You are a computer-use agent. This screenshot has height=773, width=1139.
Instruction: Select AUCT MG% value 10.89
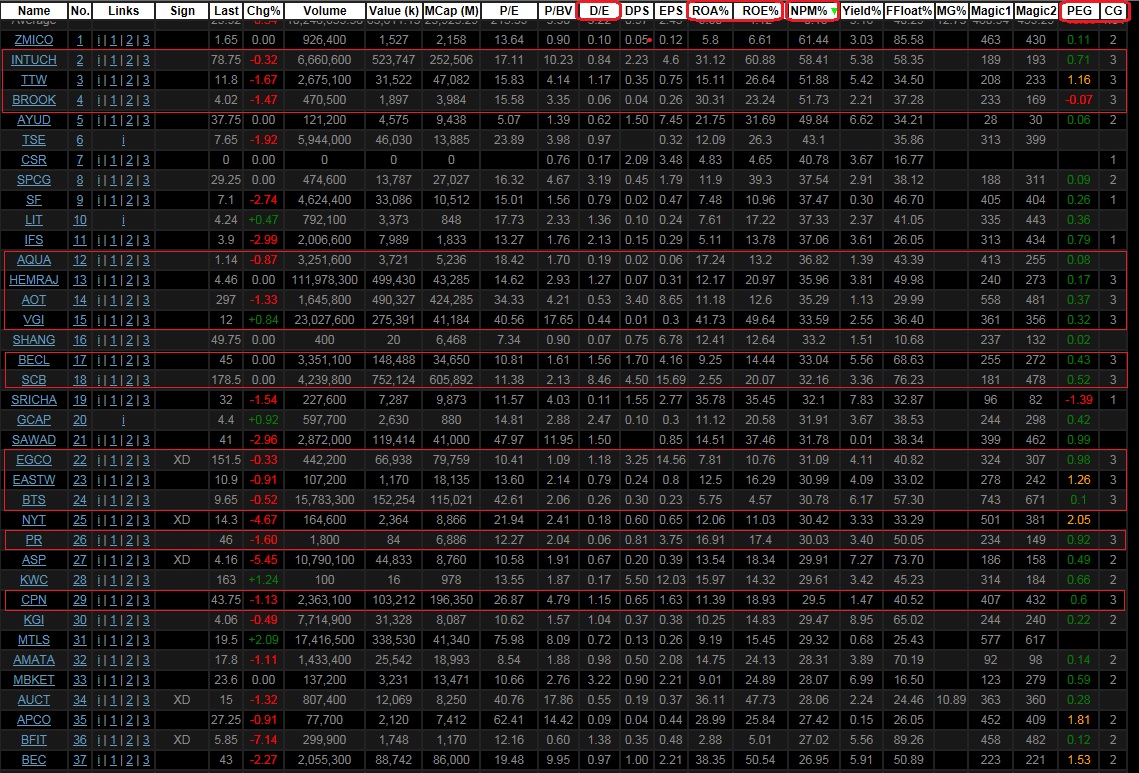951,700
